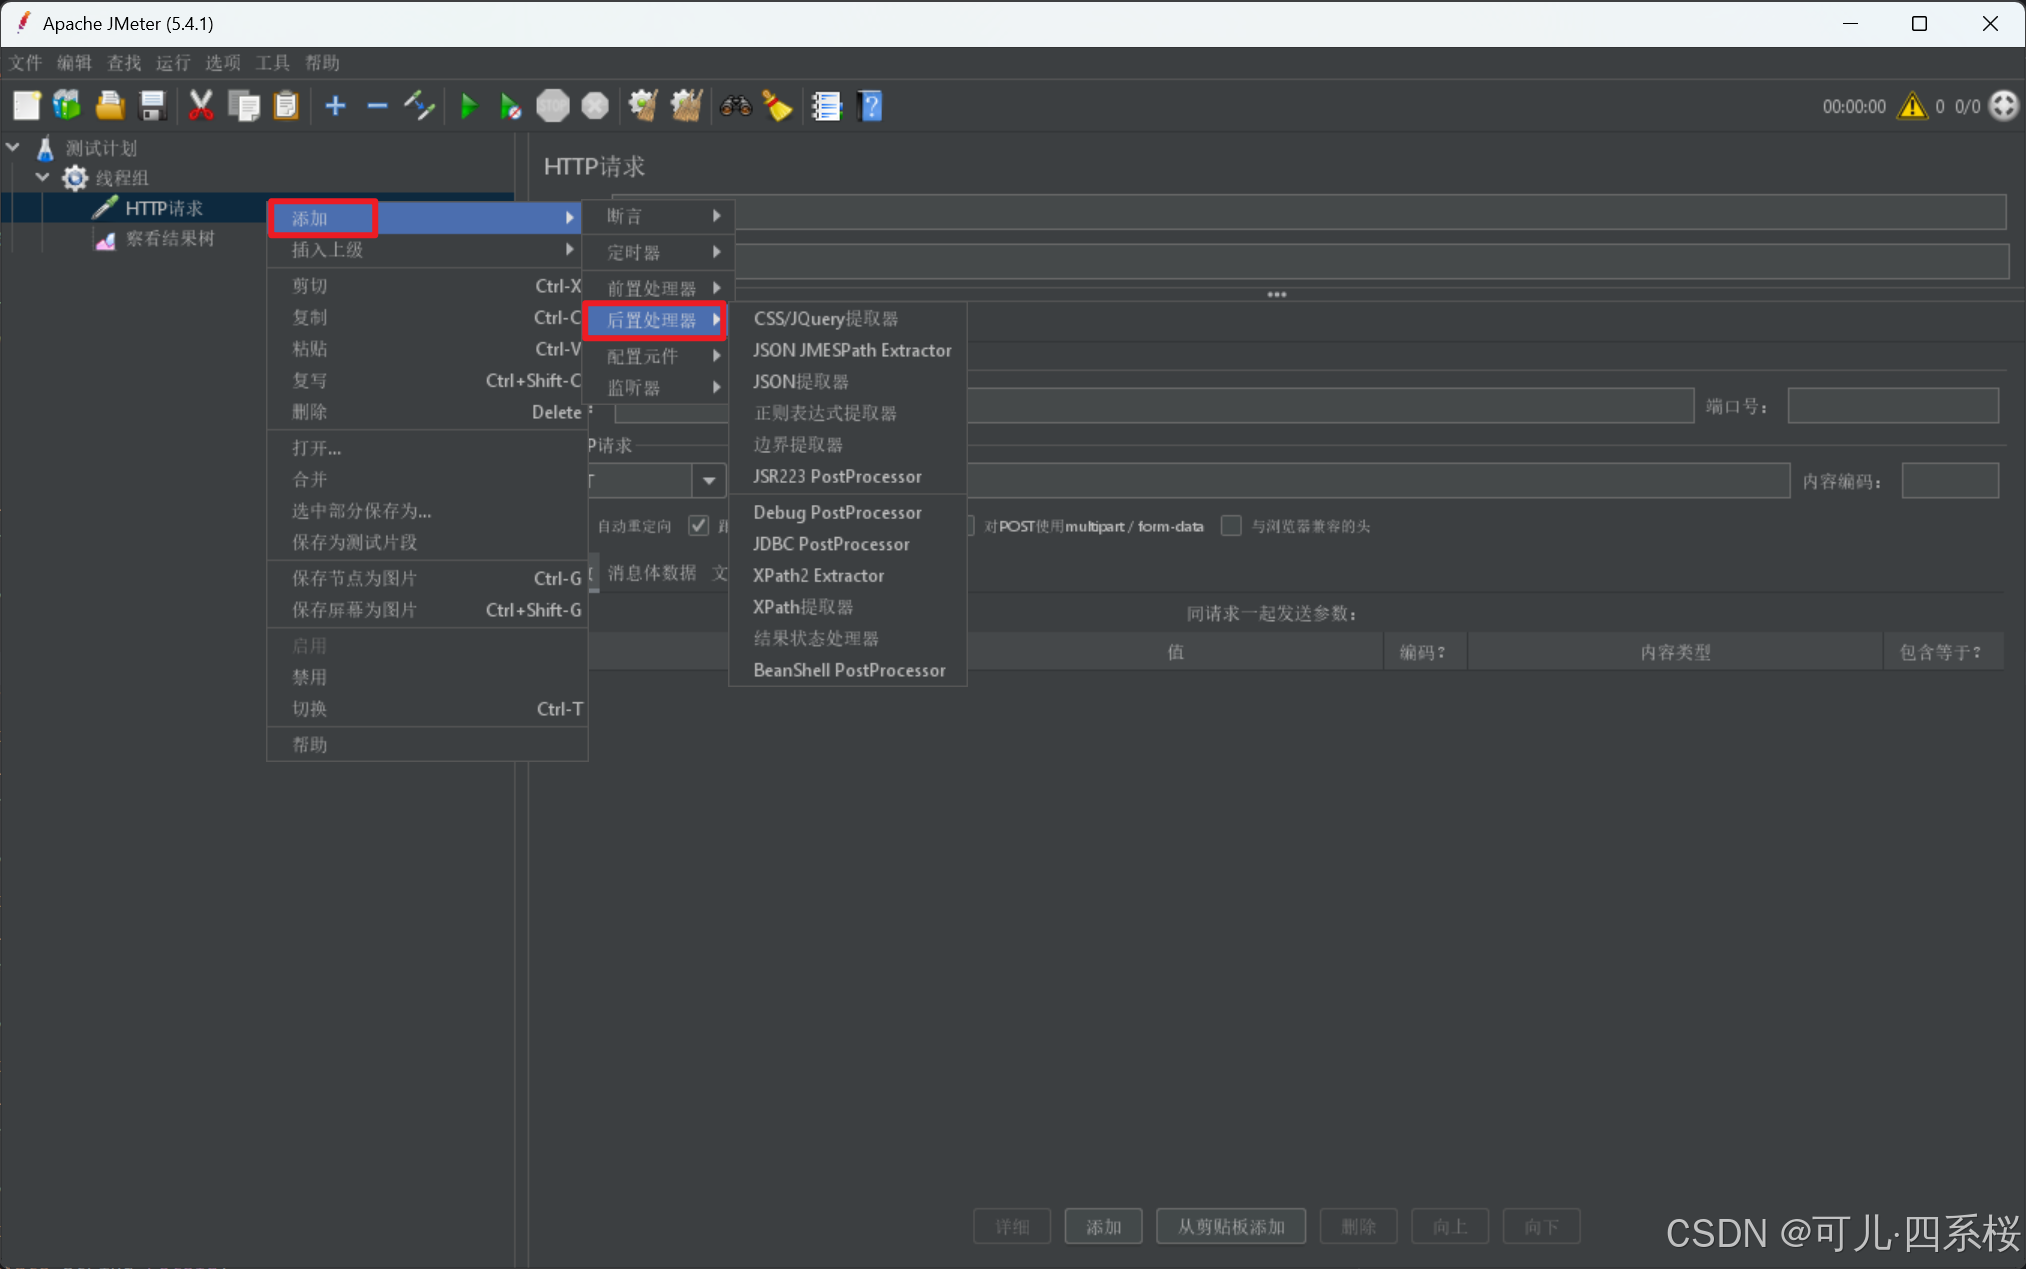Screen dimensions: 2026x1269
Task: Click the Start no pauses icon
Action: (510, 106)
